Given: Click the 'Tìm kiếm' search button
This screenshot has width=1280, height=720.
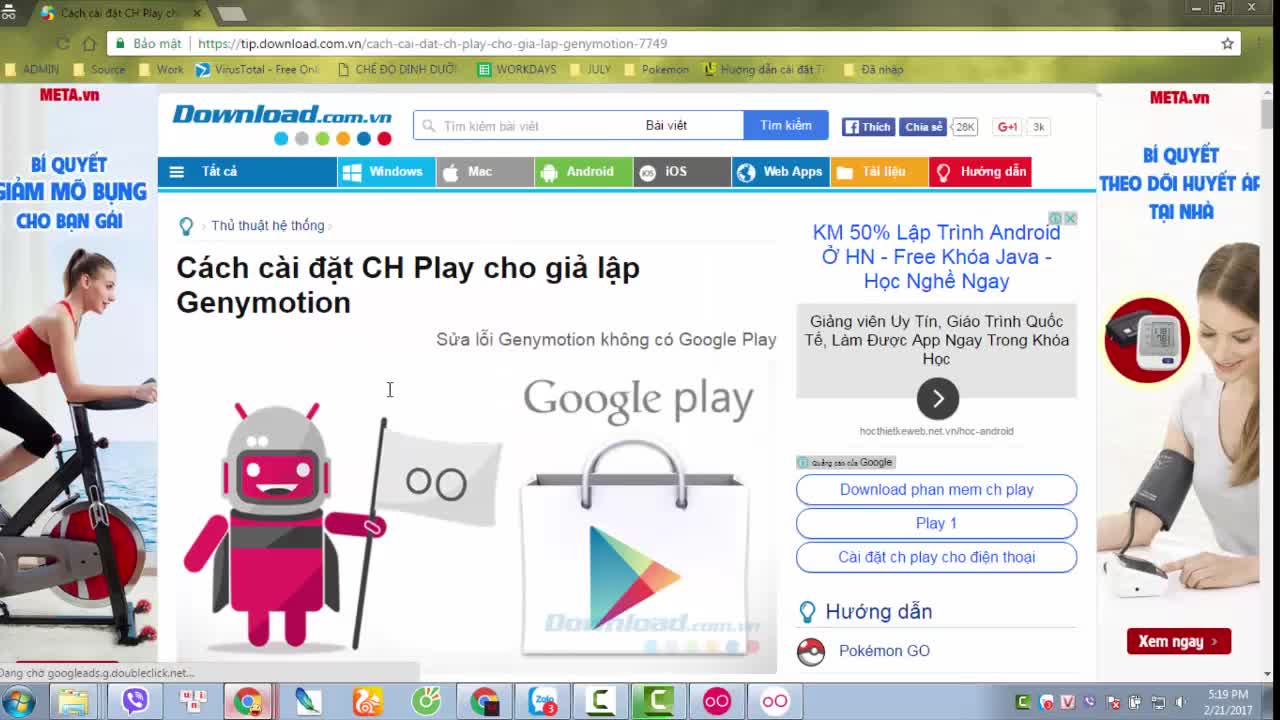Looking at the screenshot, I should pos(786,126).
